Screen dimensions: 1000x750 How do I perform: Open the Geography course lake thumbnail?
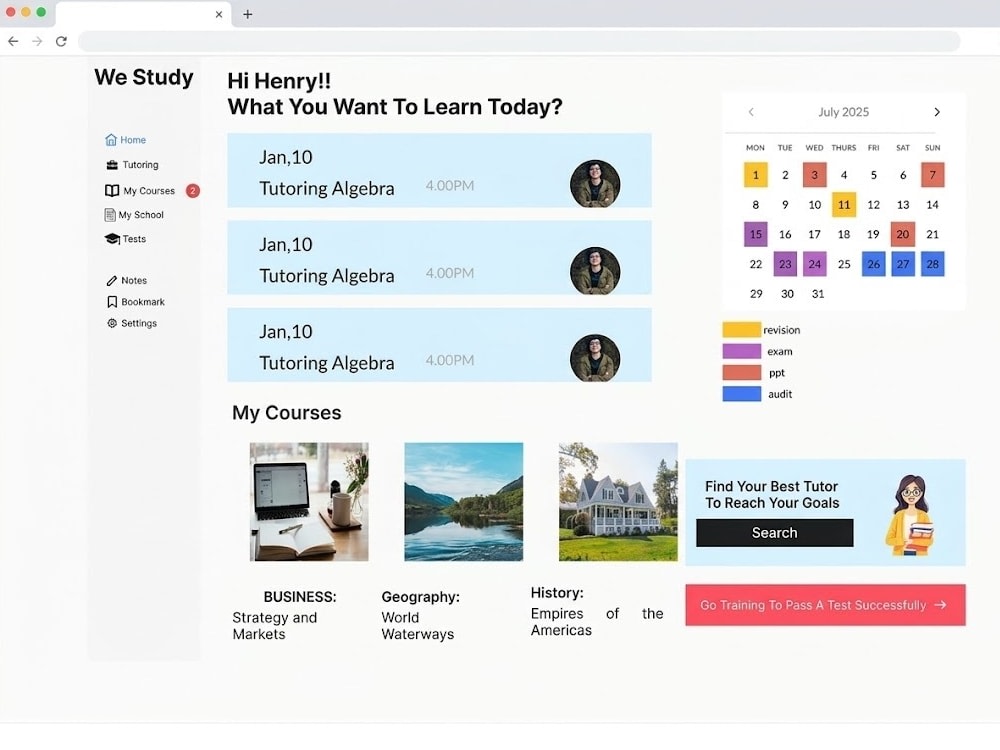(x=464, y=502)
